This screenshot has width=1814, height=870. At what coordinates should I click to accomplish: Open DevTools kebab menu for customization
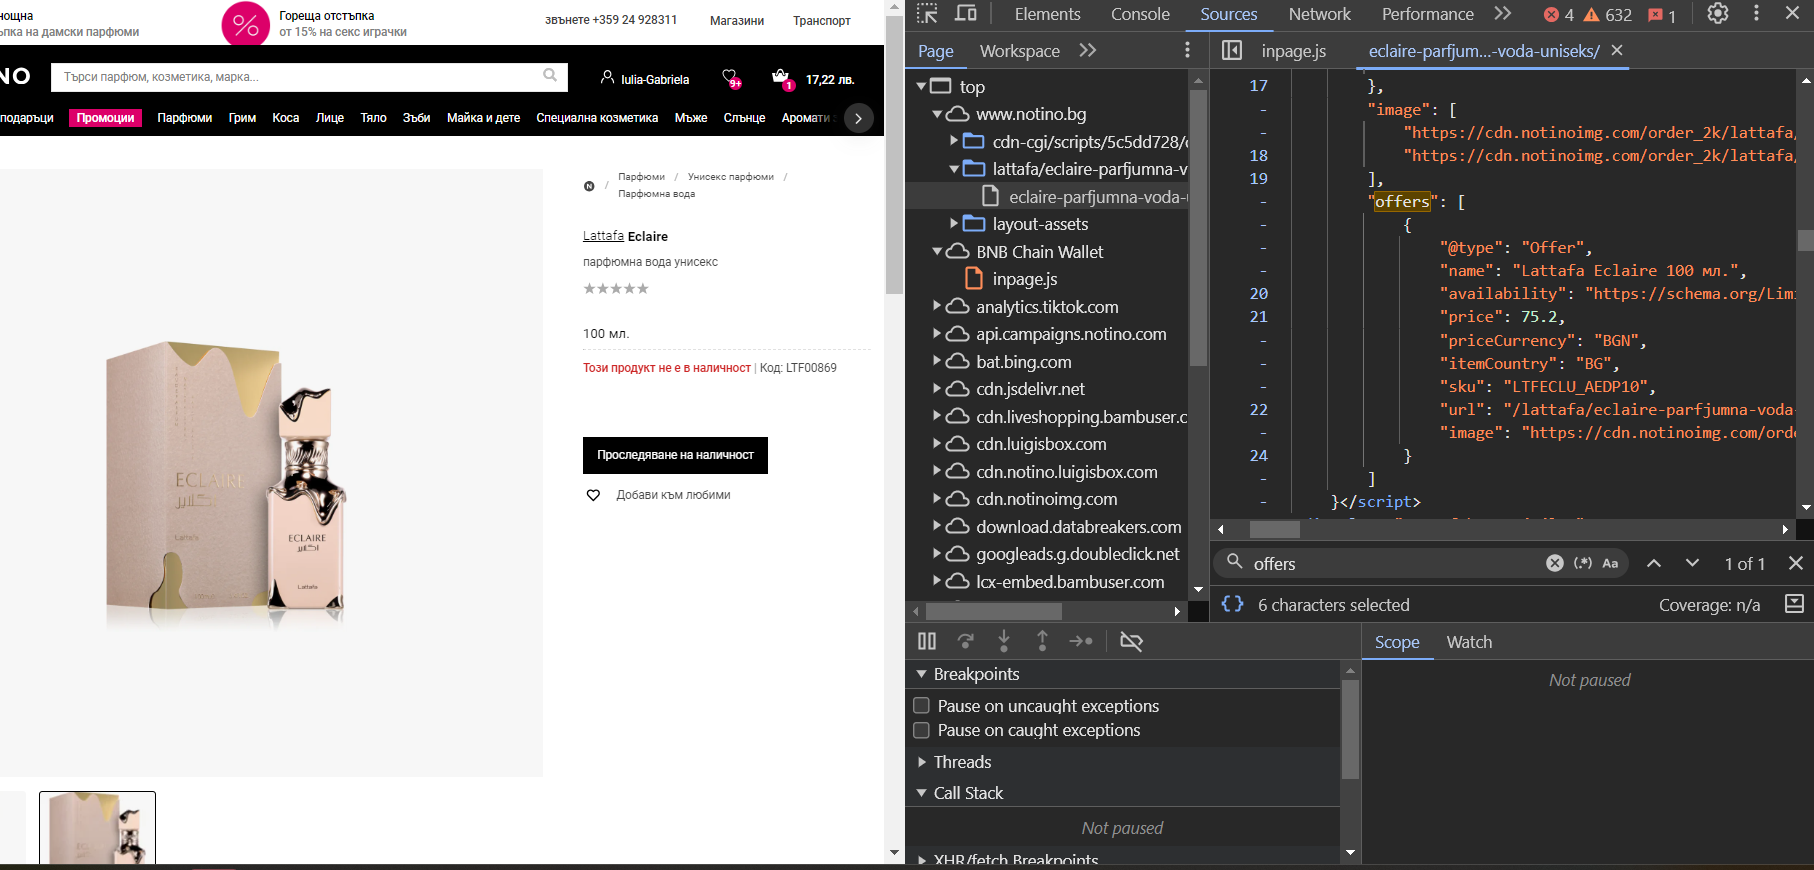[1756, 14]
